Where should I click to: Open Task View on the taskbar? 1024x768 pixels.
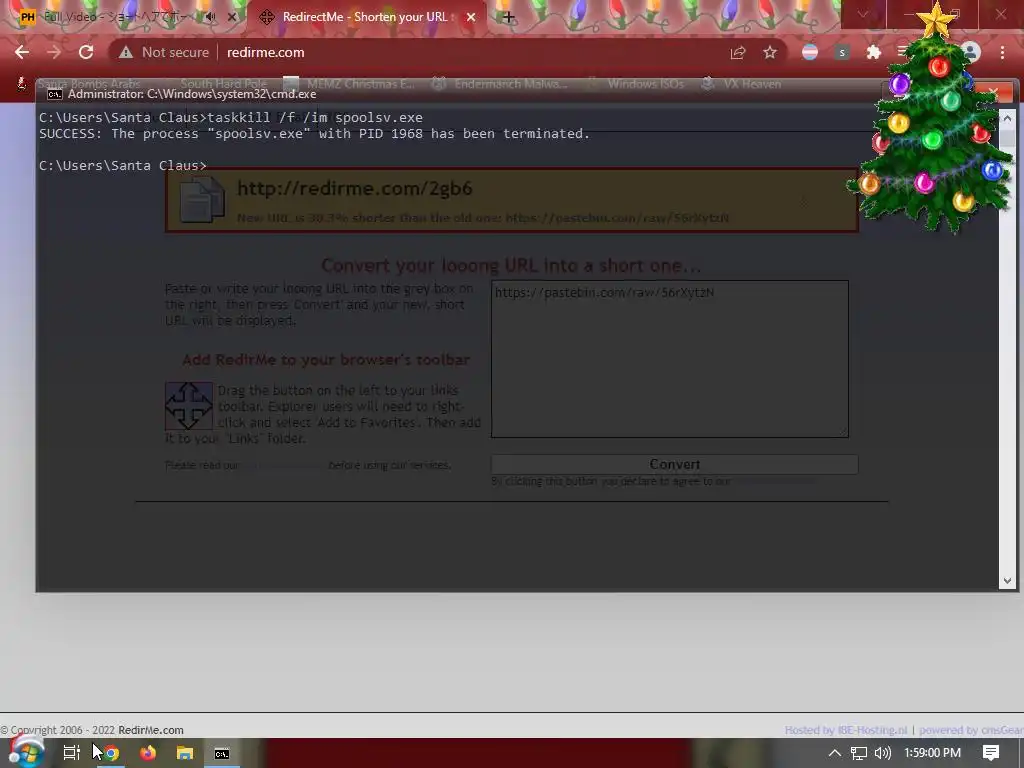tap(71, 753)
